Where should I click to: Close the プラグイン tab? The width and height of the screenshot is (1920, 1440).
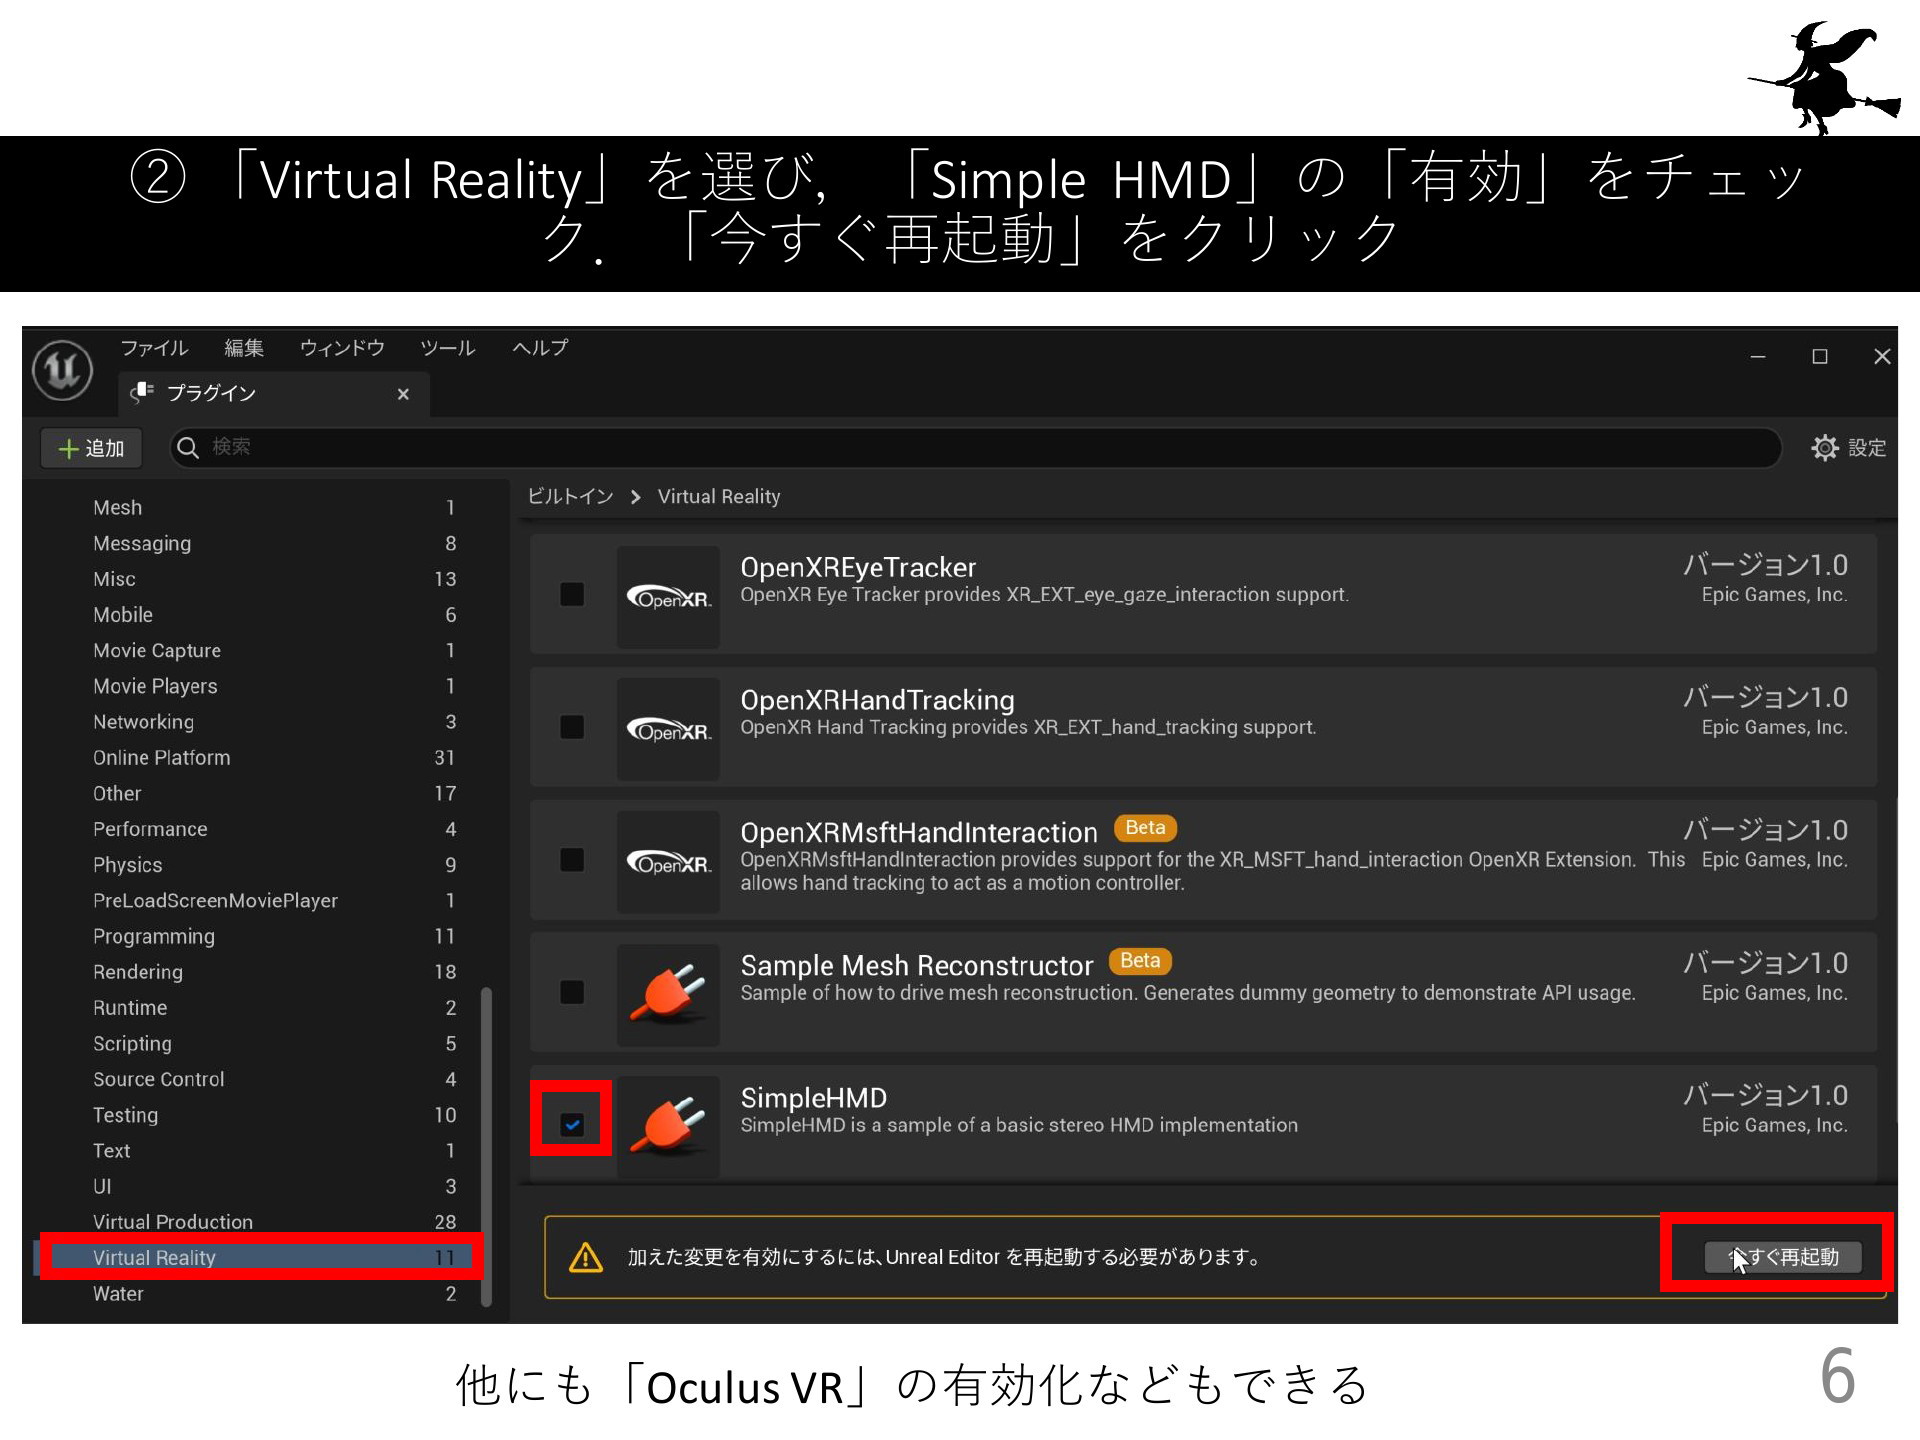point(403,394)
